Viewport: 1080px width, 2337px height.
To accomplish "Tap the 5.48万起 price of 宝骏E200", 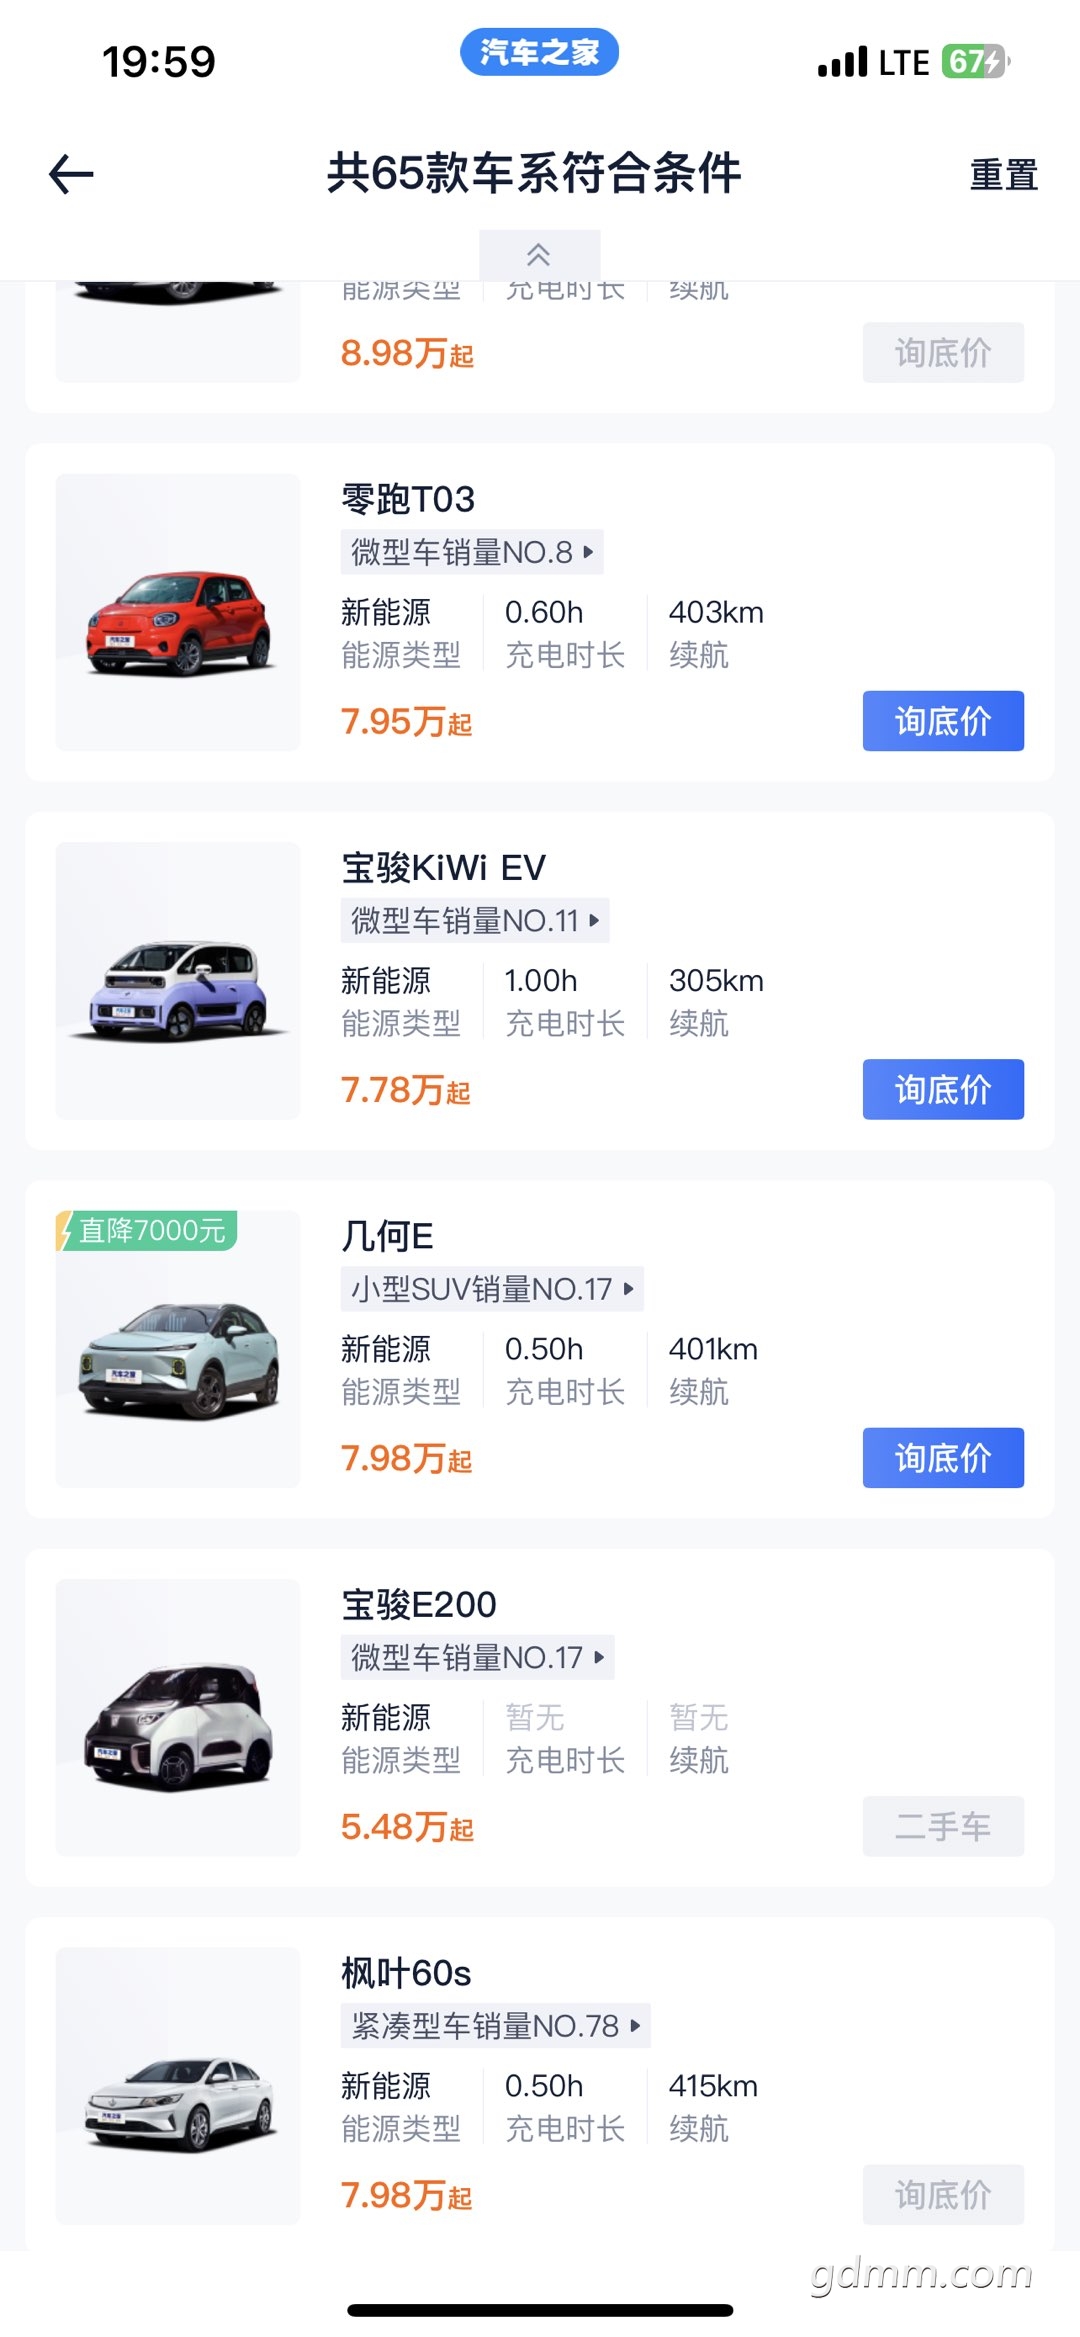I will [407, 1827].
